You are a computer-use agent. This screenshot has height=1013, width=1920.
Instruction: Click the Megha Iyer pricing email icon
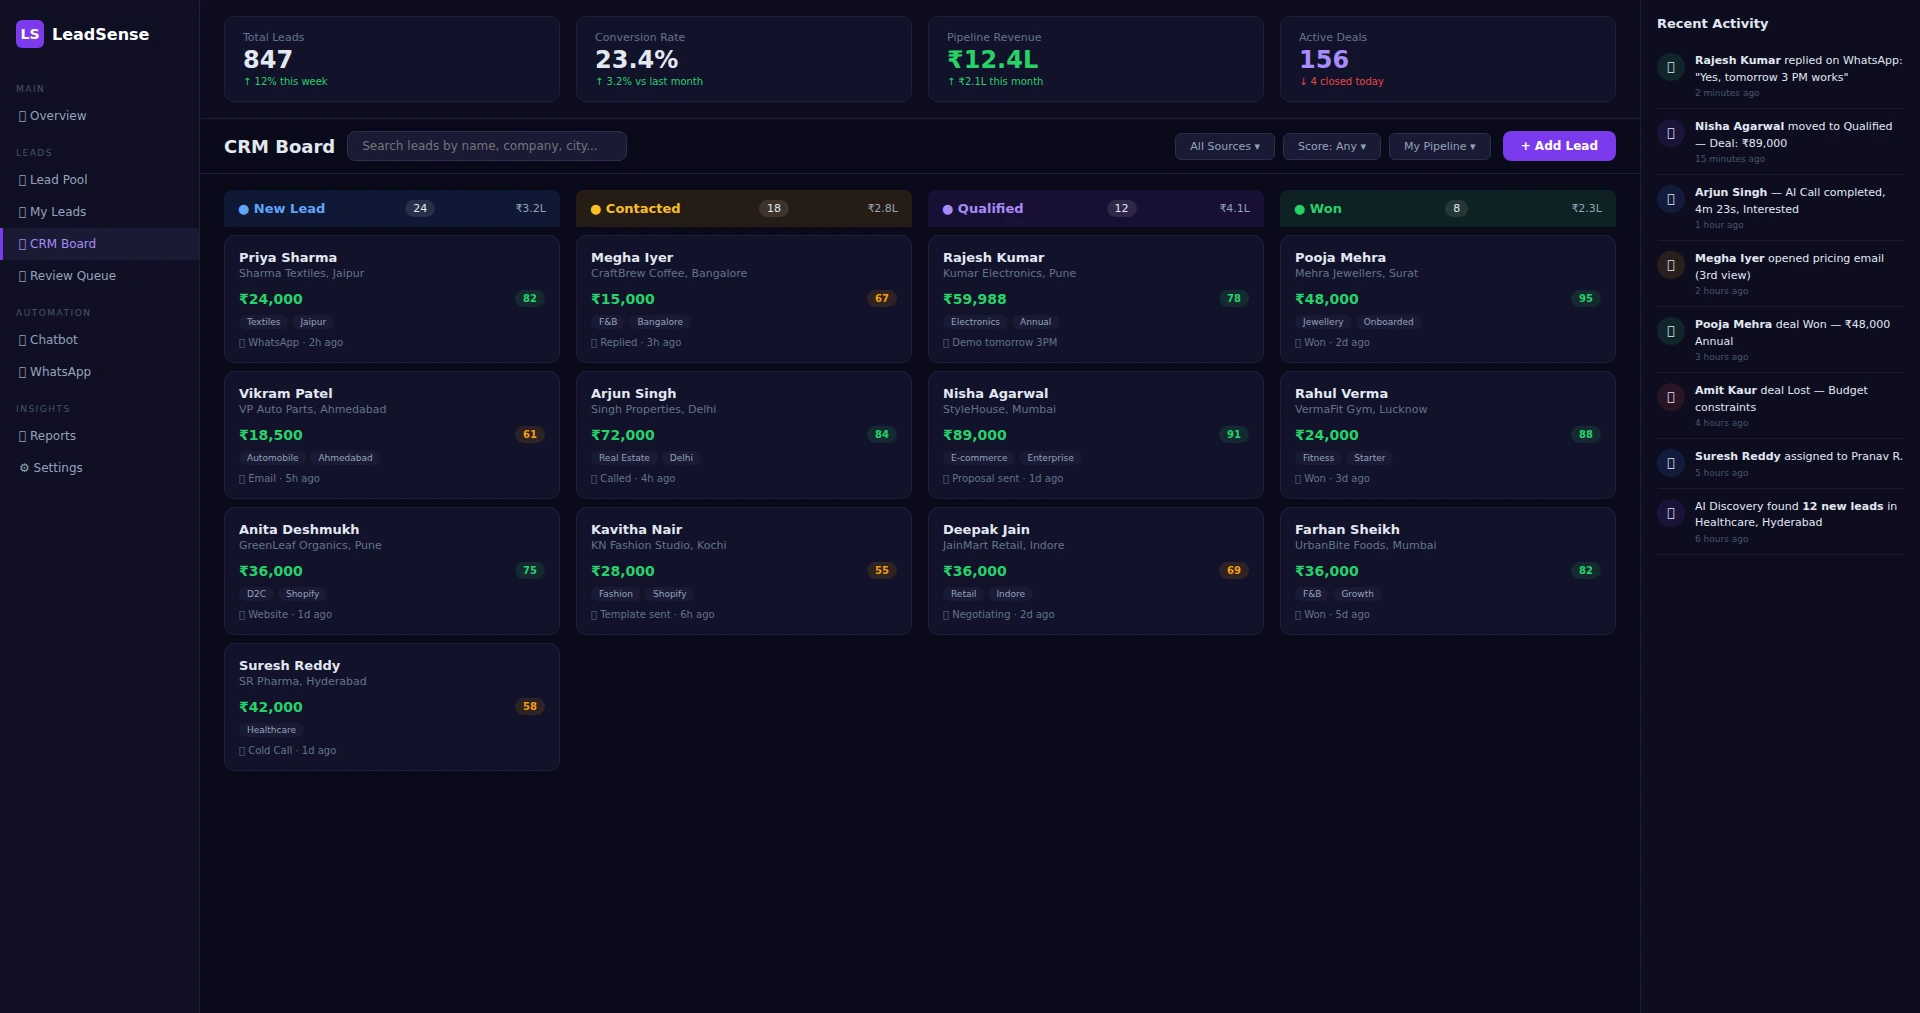coord(1670,266)
